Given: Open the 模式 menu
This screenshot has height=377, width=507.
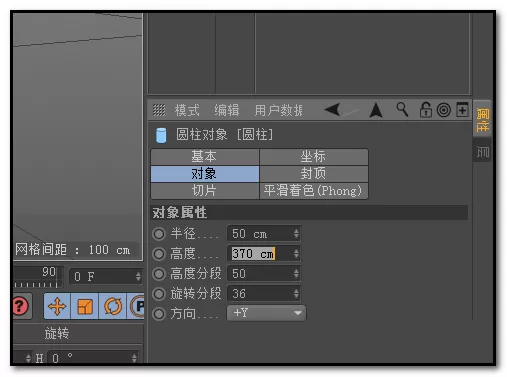Looking at the screenshot, I should (187, 110).
